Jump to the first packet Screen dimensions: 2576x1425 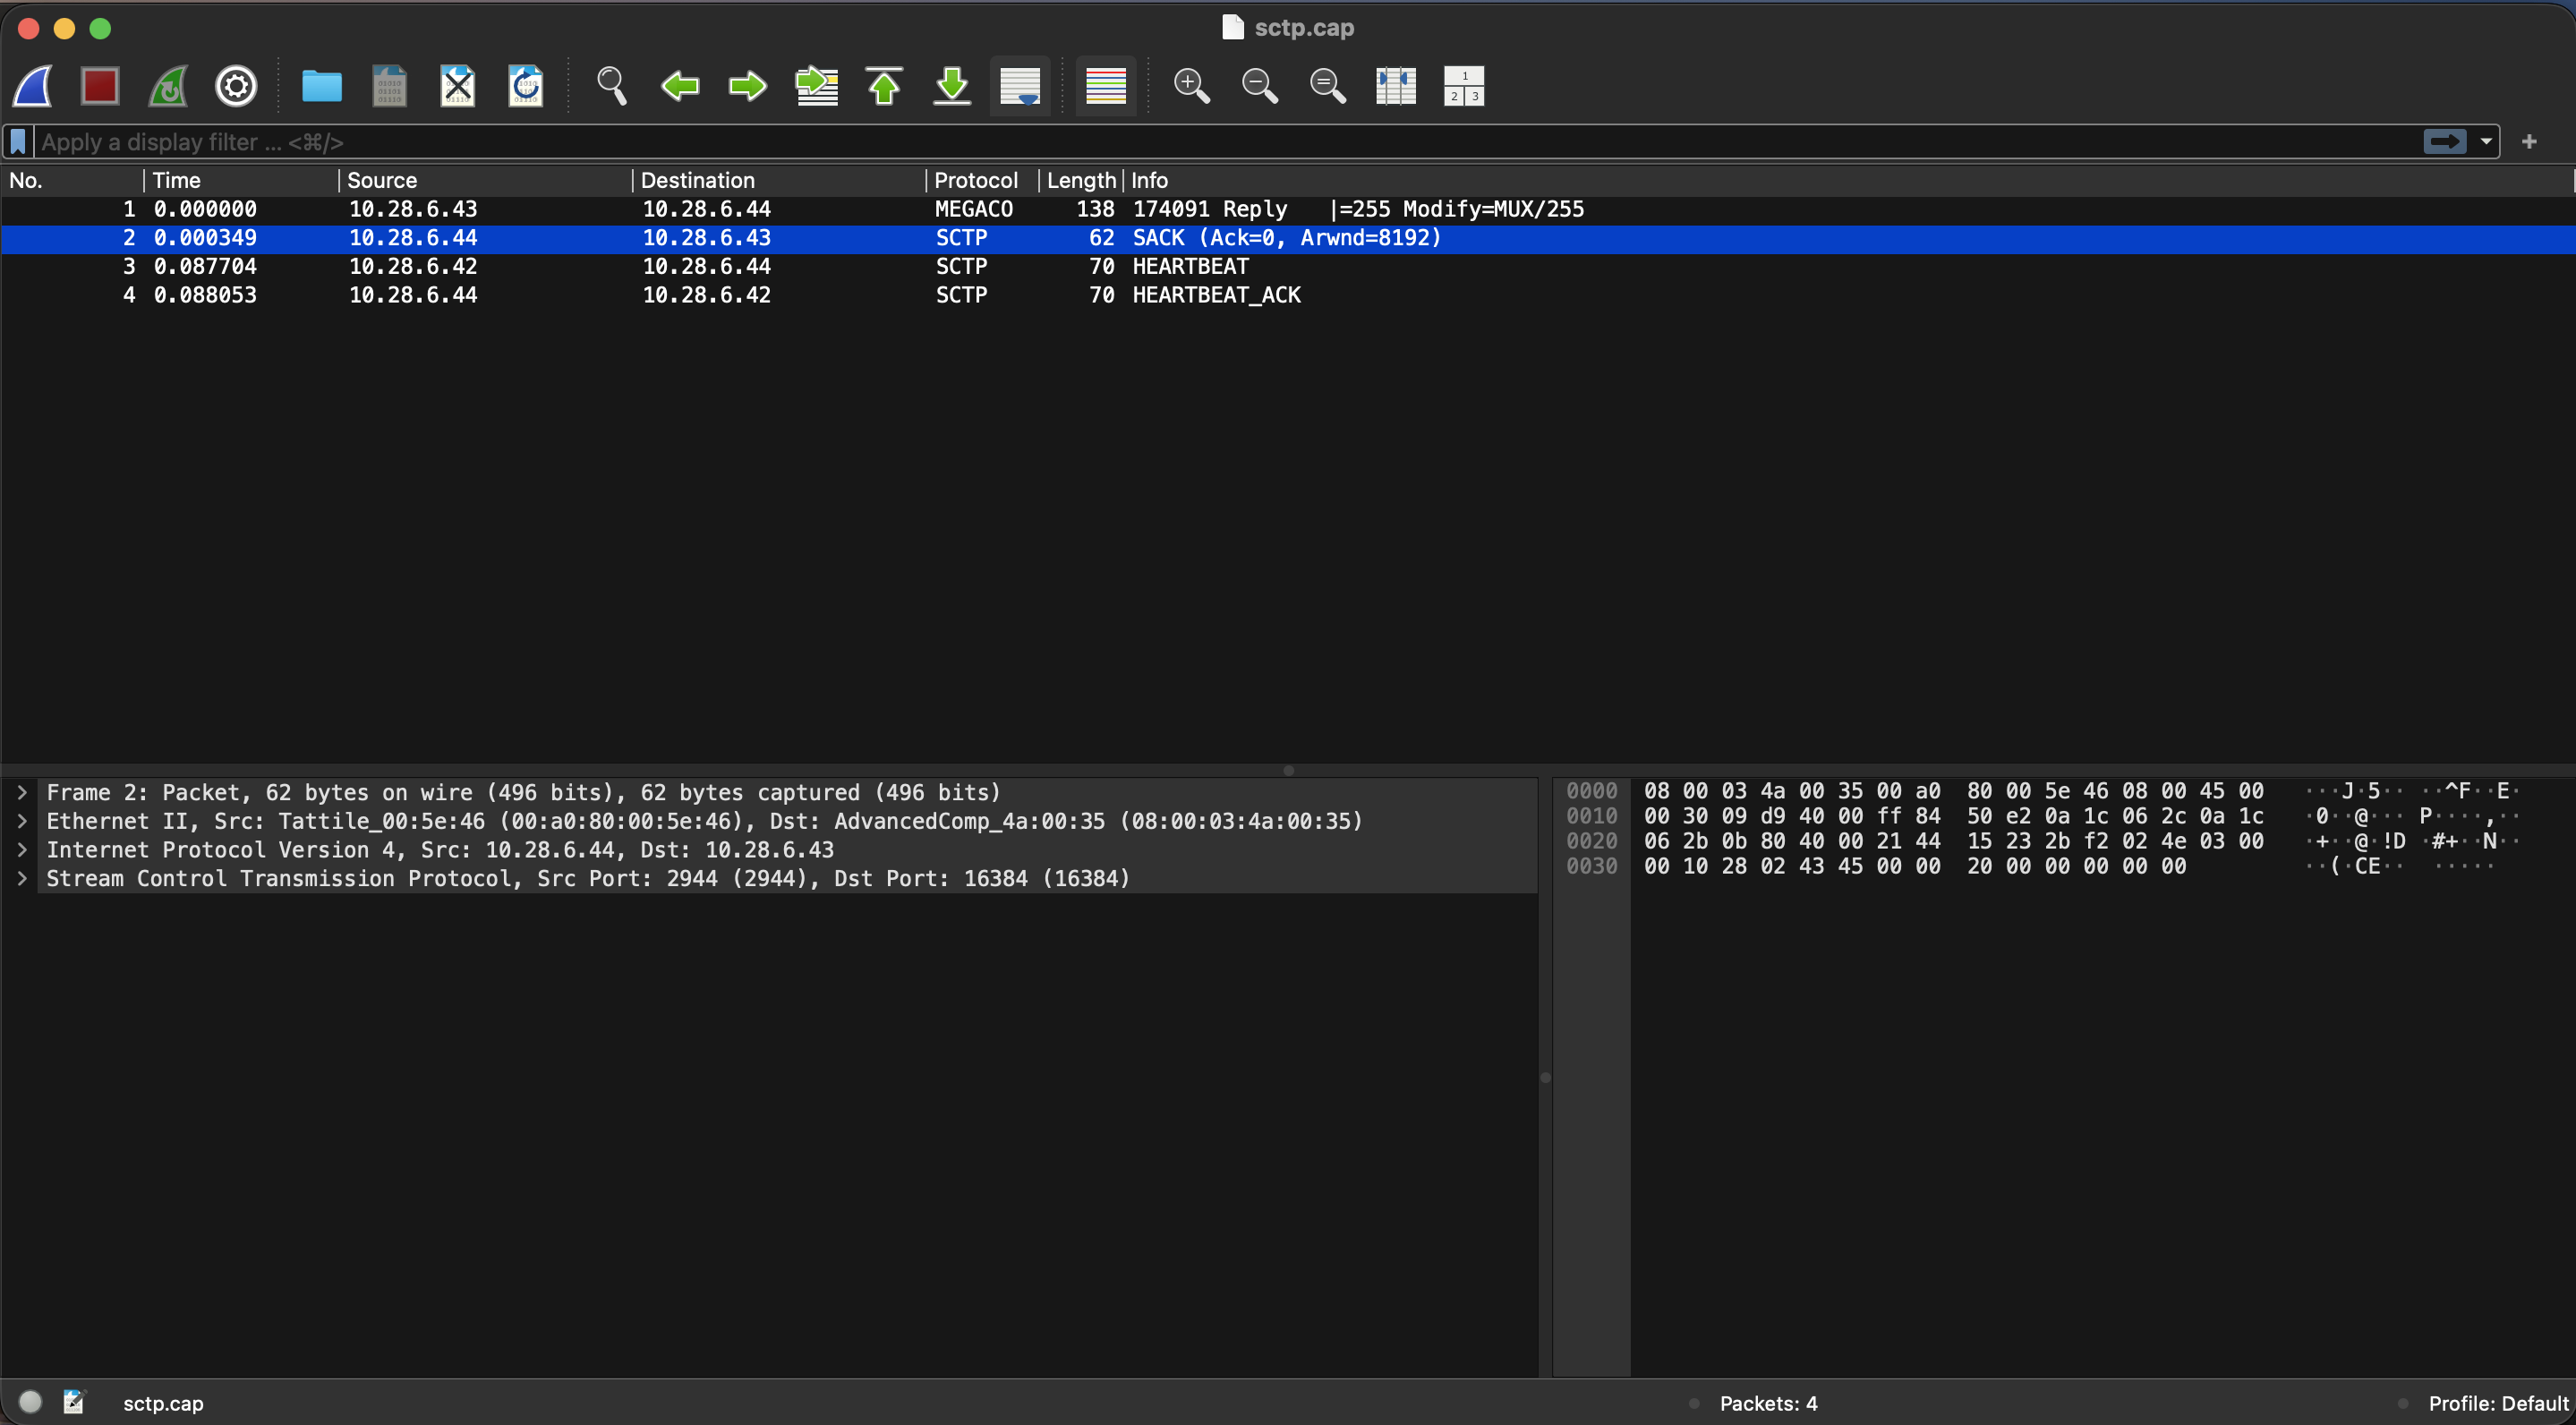pyautogui.click(x=884, y=86)
